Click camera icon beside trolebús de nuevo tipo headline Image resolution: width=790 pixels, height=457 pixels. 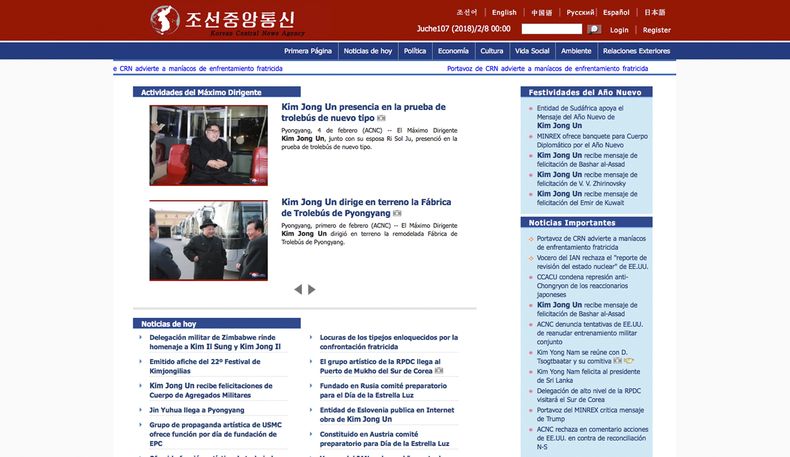point(381,118)
